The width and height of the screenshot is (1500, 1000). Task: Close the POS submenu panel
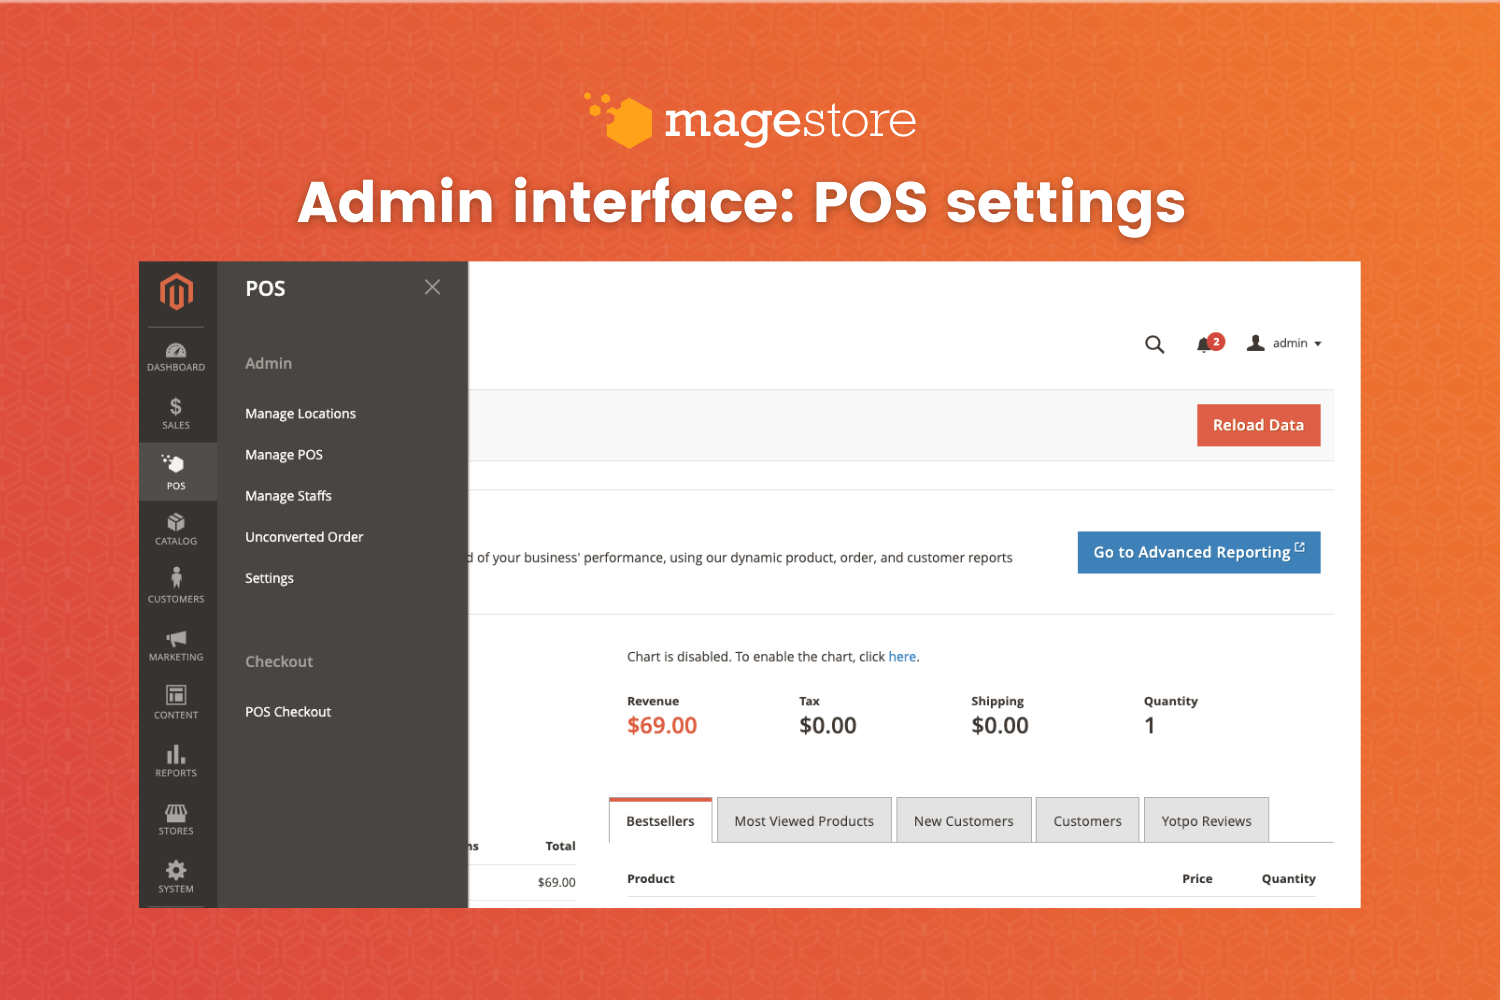(432, 287)
